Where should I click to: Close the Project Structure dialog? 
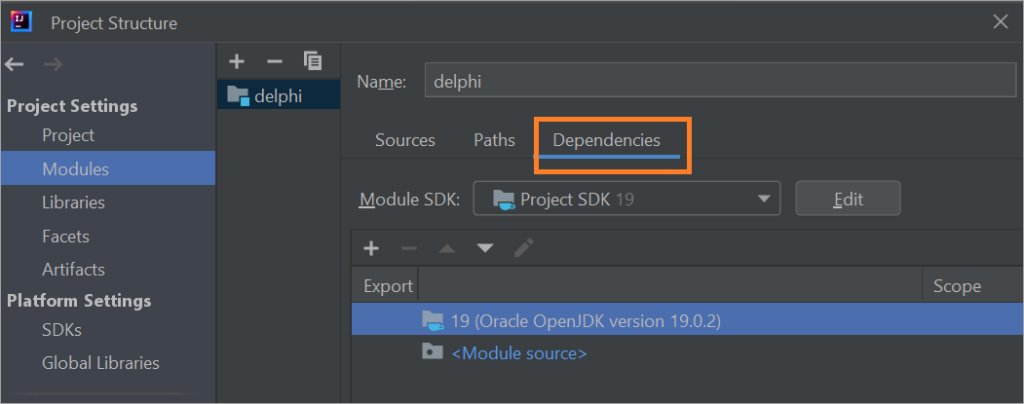coord(1000,22)
